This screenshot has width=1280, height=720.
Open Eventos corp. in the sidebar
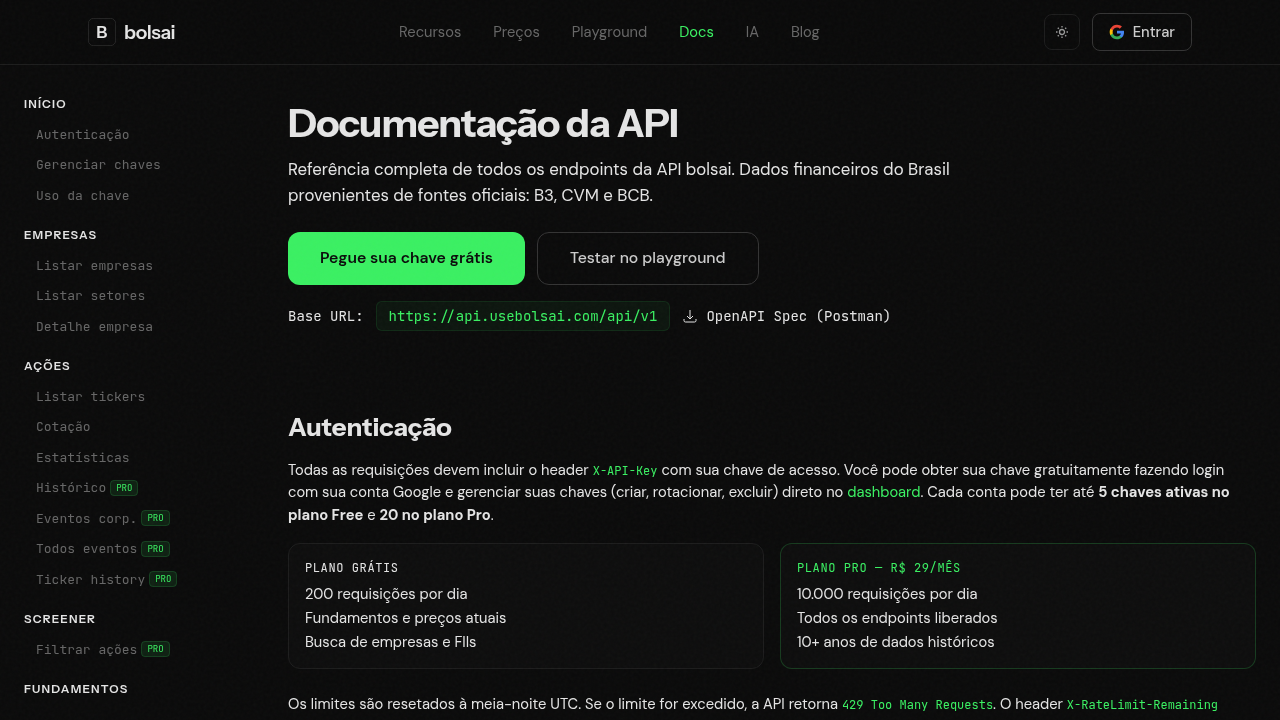pos(87,518)
